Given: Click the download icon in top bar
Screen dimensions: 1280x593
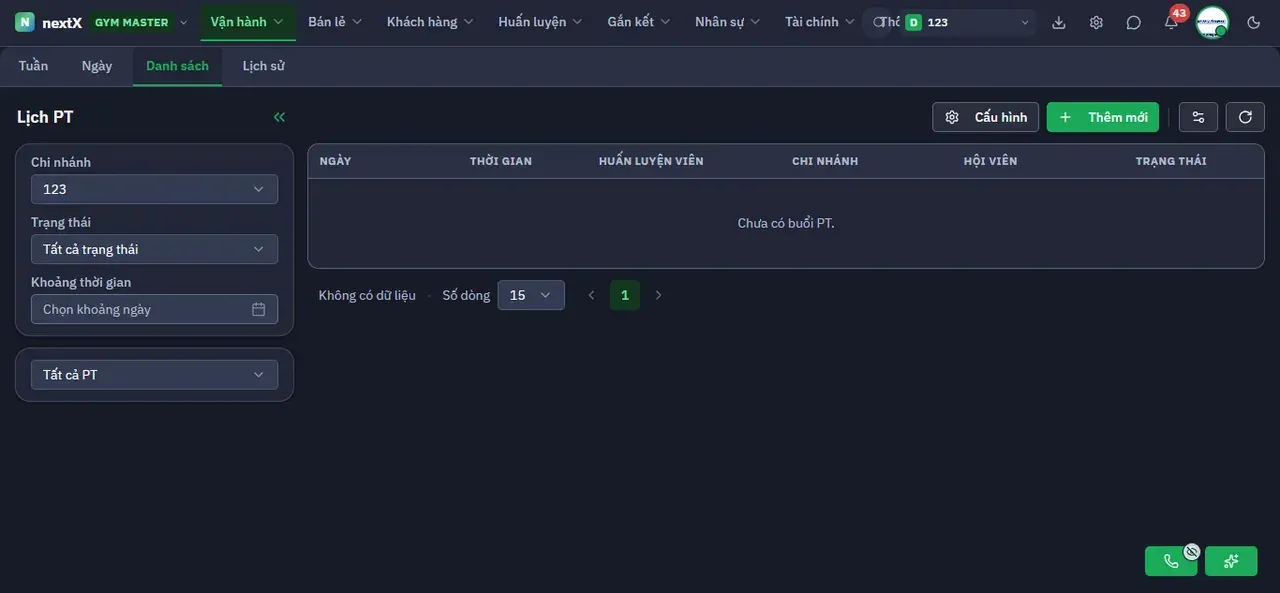Looking at the screenshot, I should 1059,22.
